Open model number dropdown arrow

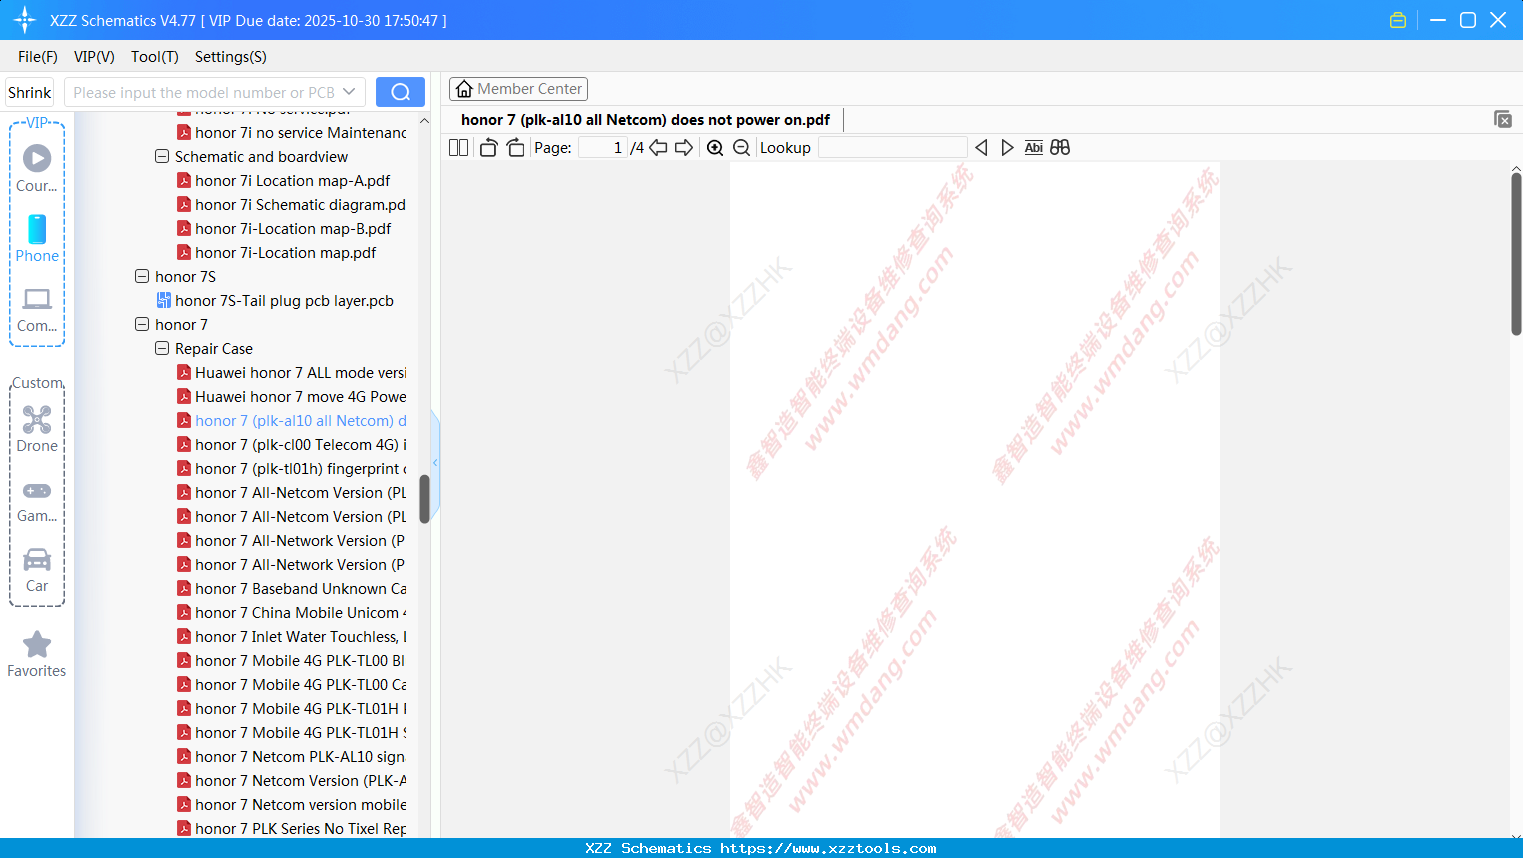[349, 92]
